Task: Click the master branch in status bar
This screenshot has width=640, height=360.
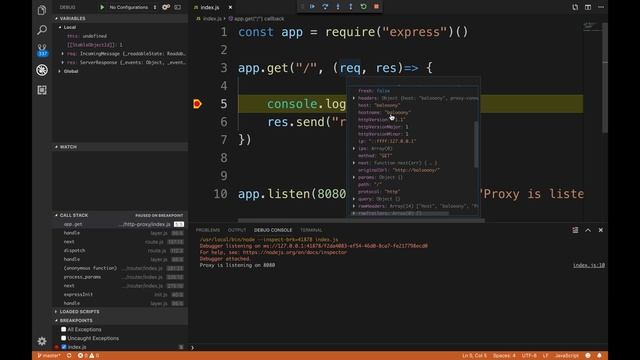Action: pos(49,356)
